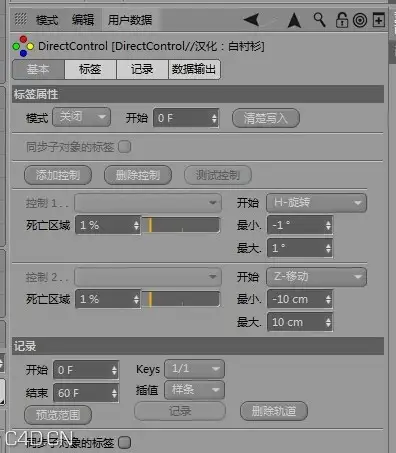Click the 控制 1 死亡区域 1 % field
The image size is (396, 453).
108,225
